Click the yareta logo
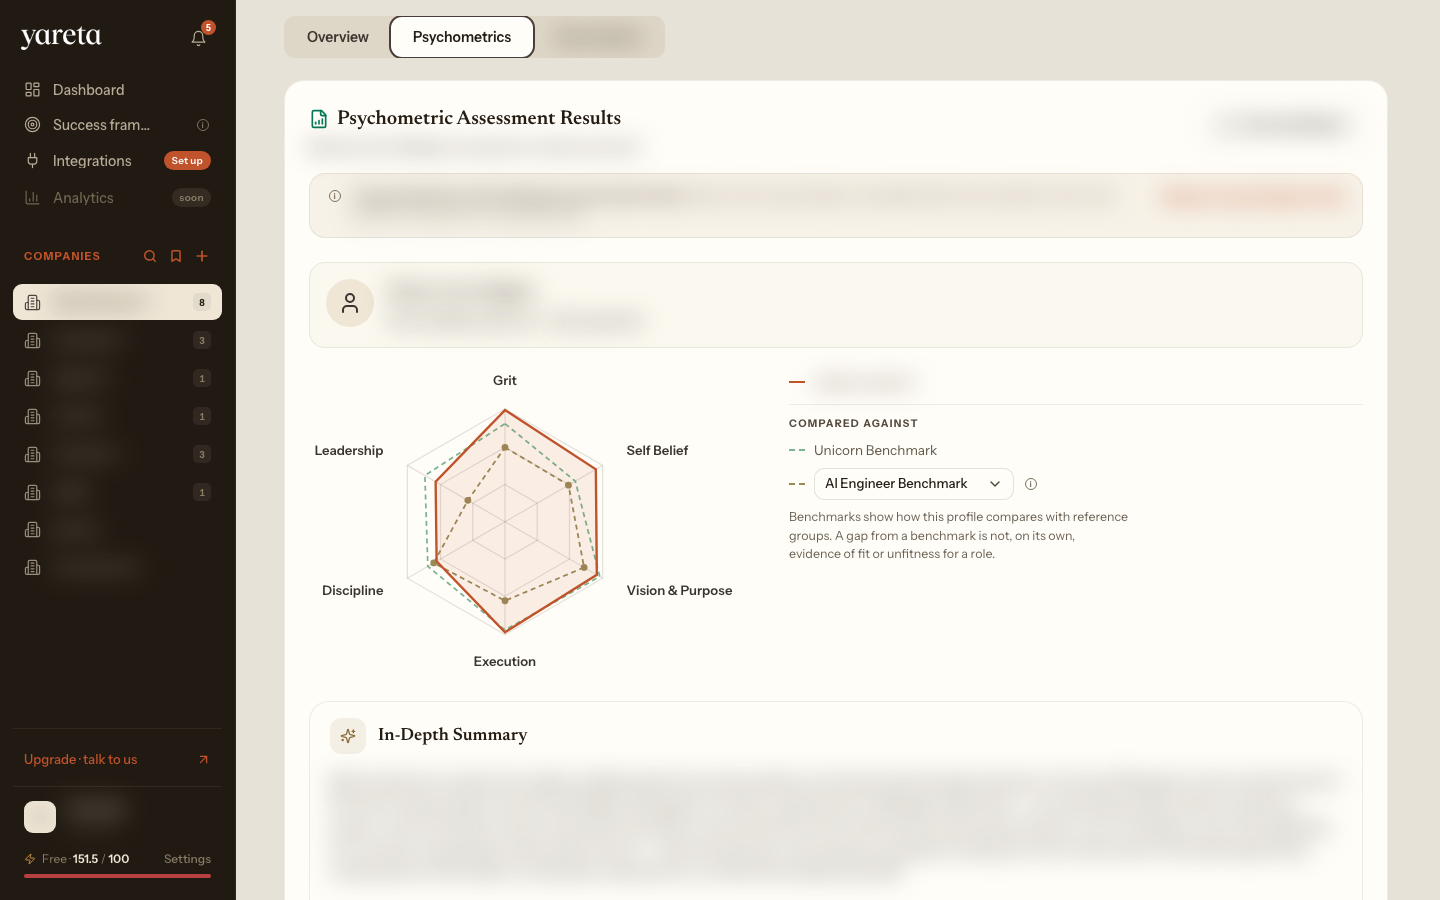 pos(61,37)
